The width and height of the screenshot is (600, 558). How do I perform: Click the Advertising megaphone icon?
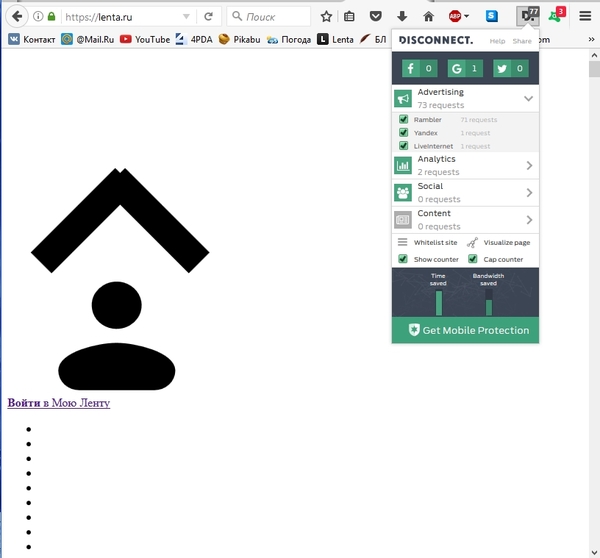(403, 99)
